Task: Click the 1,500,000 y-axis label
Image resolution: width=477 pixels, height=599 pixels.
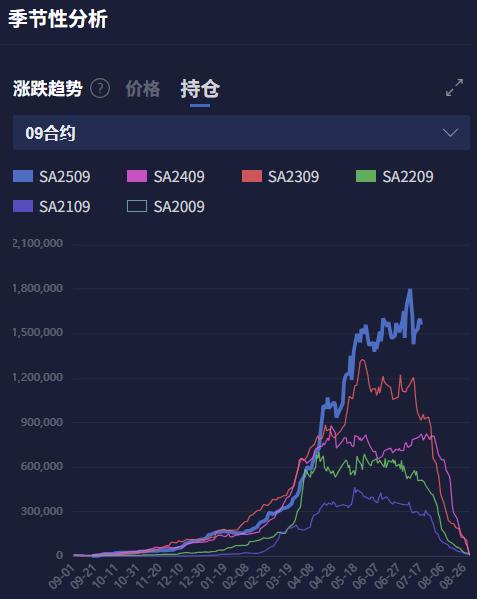Action: 37,332
